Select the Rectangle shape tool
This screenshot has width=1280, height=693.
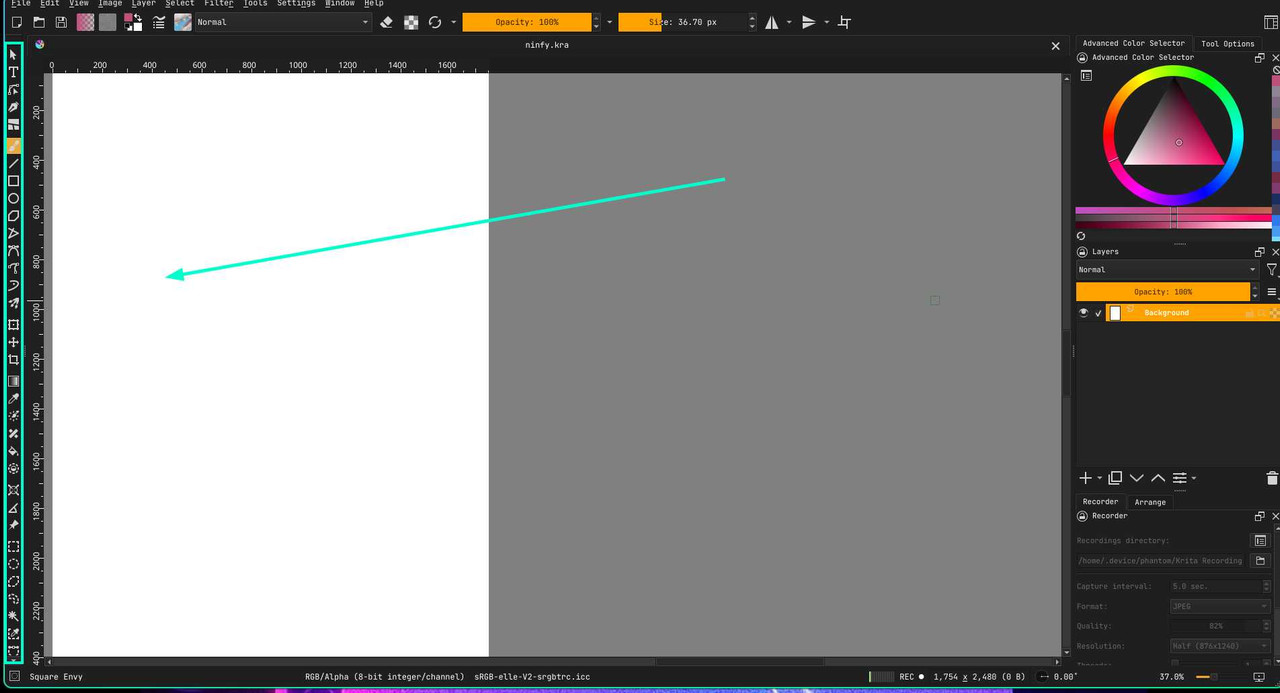14,181
